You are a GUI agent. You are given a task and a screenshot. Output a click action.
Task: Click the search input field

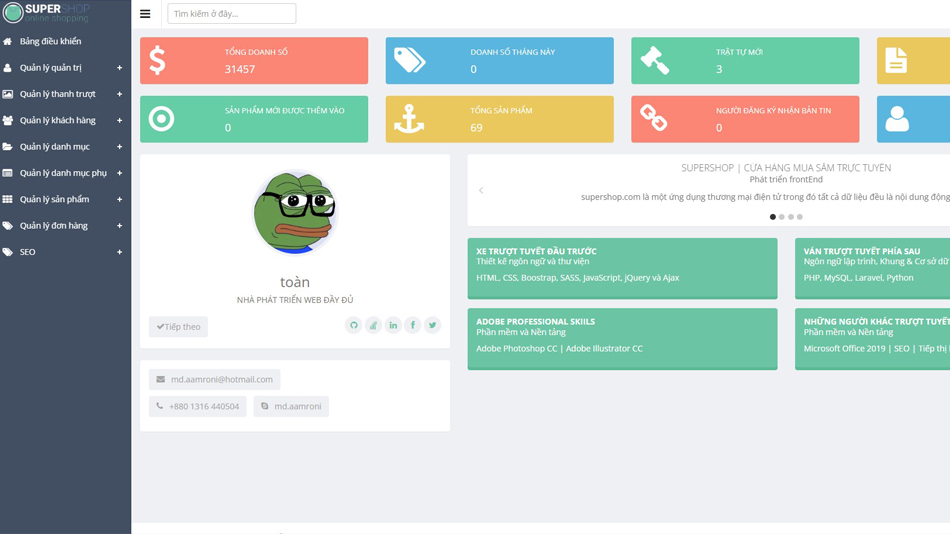click(231, 14)
